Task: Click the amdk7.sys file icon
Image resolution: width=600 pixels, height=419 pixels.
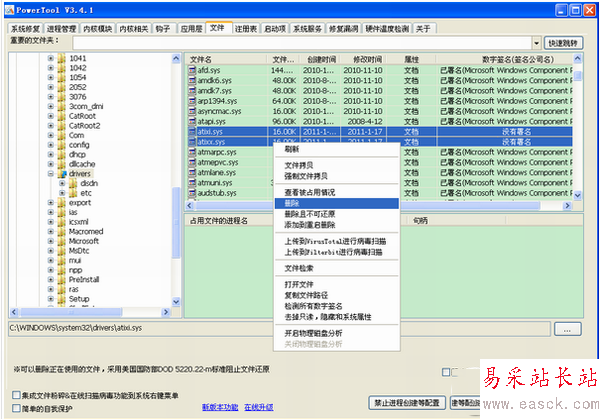Action: pyautogui.click(x=192, y=91)
